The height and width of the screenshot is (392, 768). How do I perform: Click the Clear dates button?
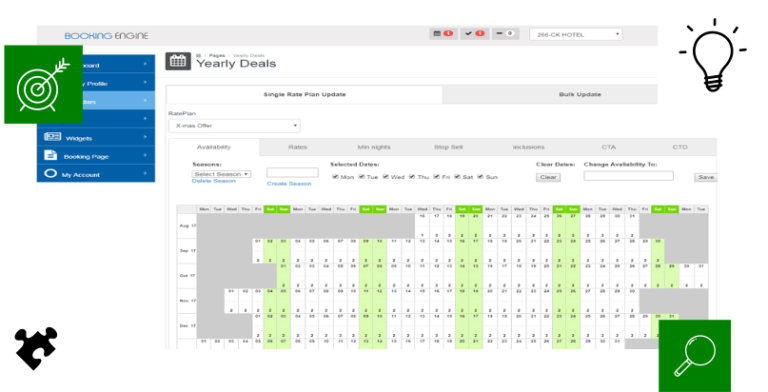pyautogui.click(x=548, y=177)
